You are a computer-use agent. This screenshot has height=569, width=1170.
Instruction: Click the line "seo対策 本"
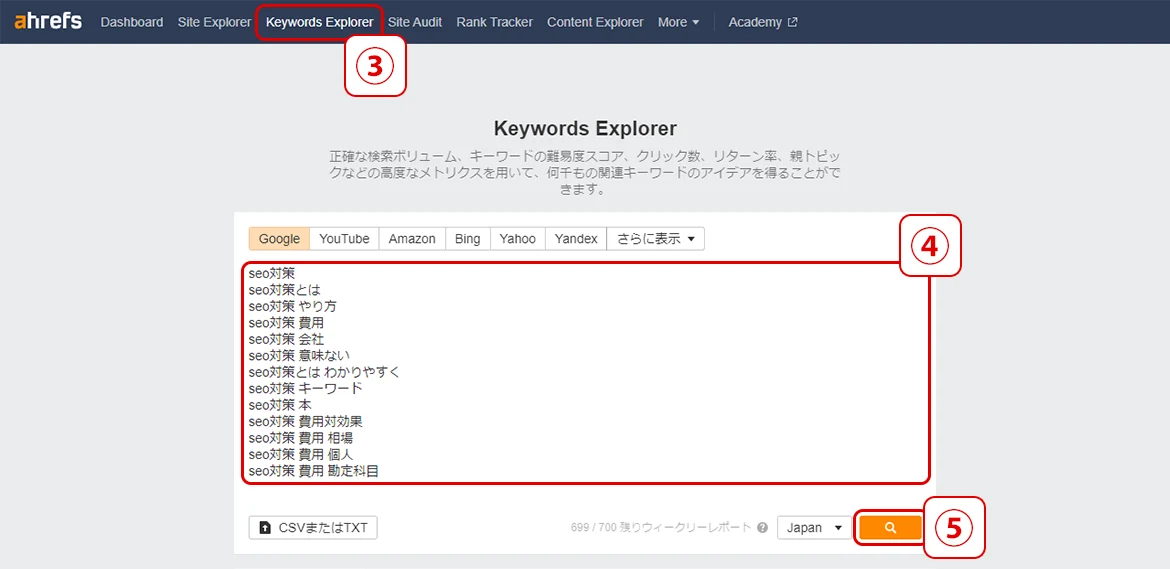click(280, 405)
